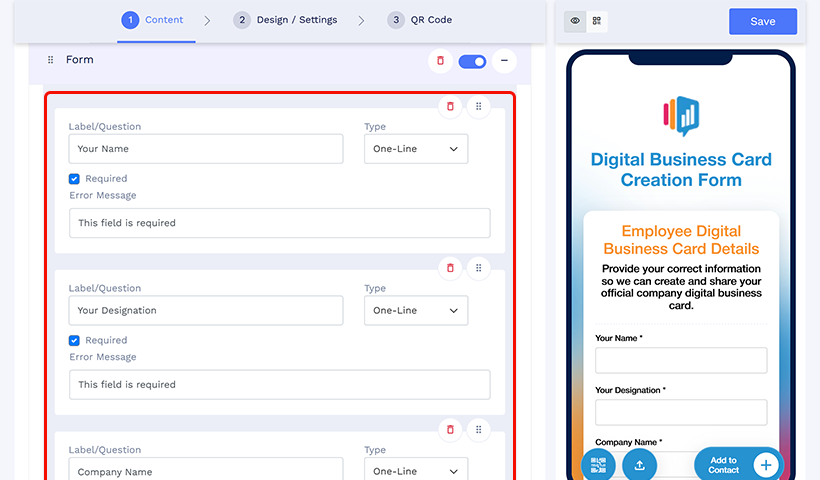The width and height of the screenshot is (820, 480).
Task: Click drag handle of Your Name field
Action: click(479, 106)
